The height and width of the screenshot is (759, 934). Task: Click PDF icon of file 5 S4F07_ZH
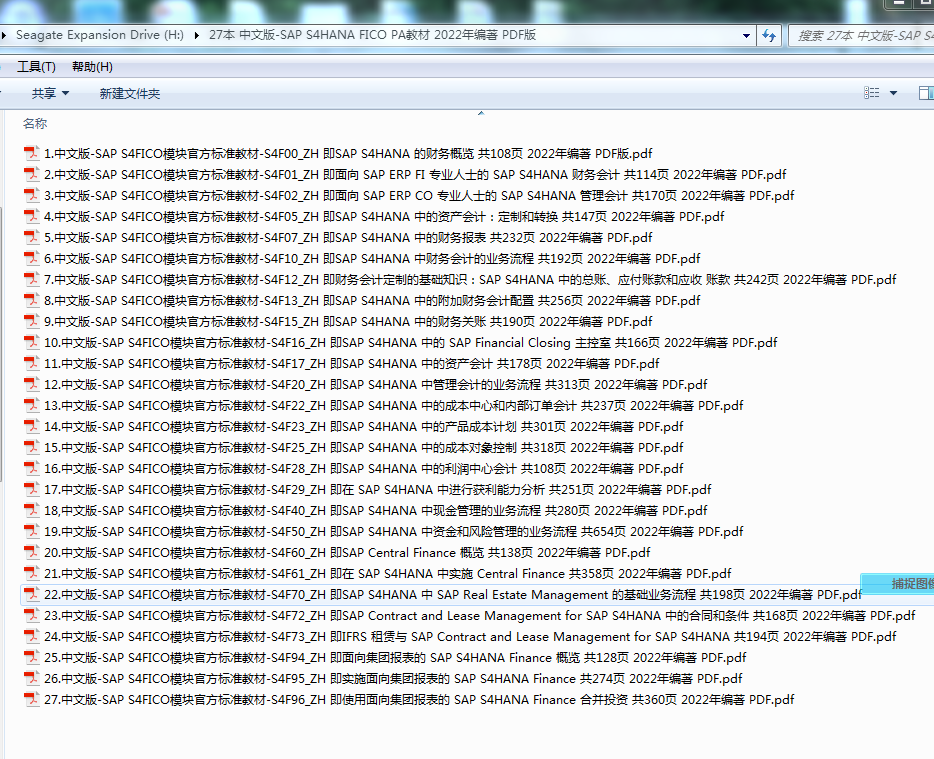coord(32,238)
